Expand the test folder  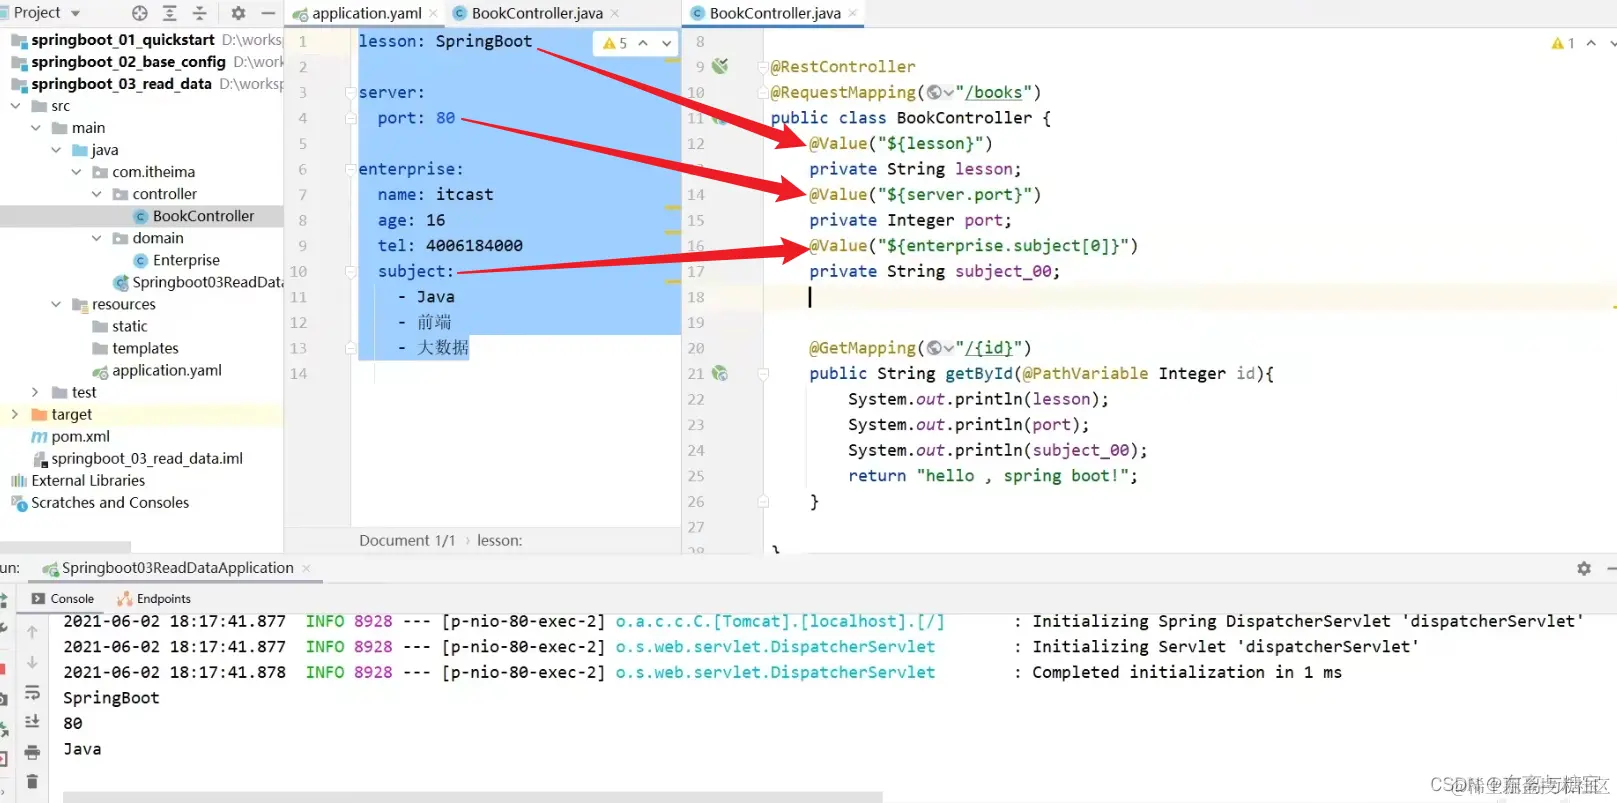[x=36, y=392]
